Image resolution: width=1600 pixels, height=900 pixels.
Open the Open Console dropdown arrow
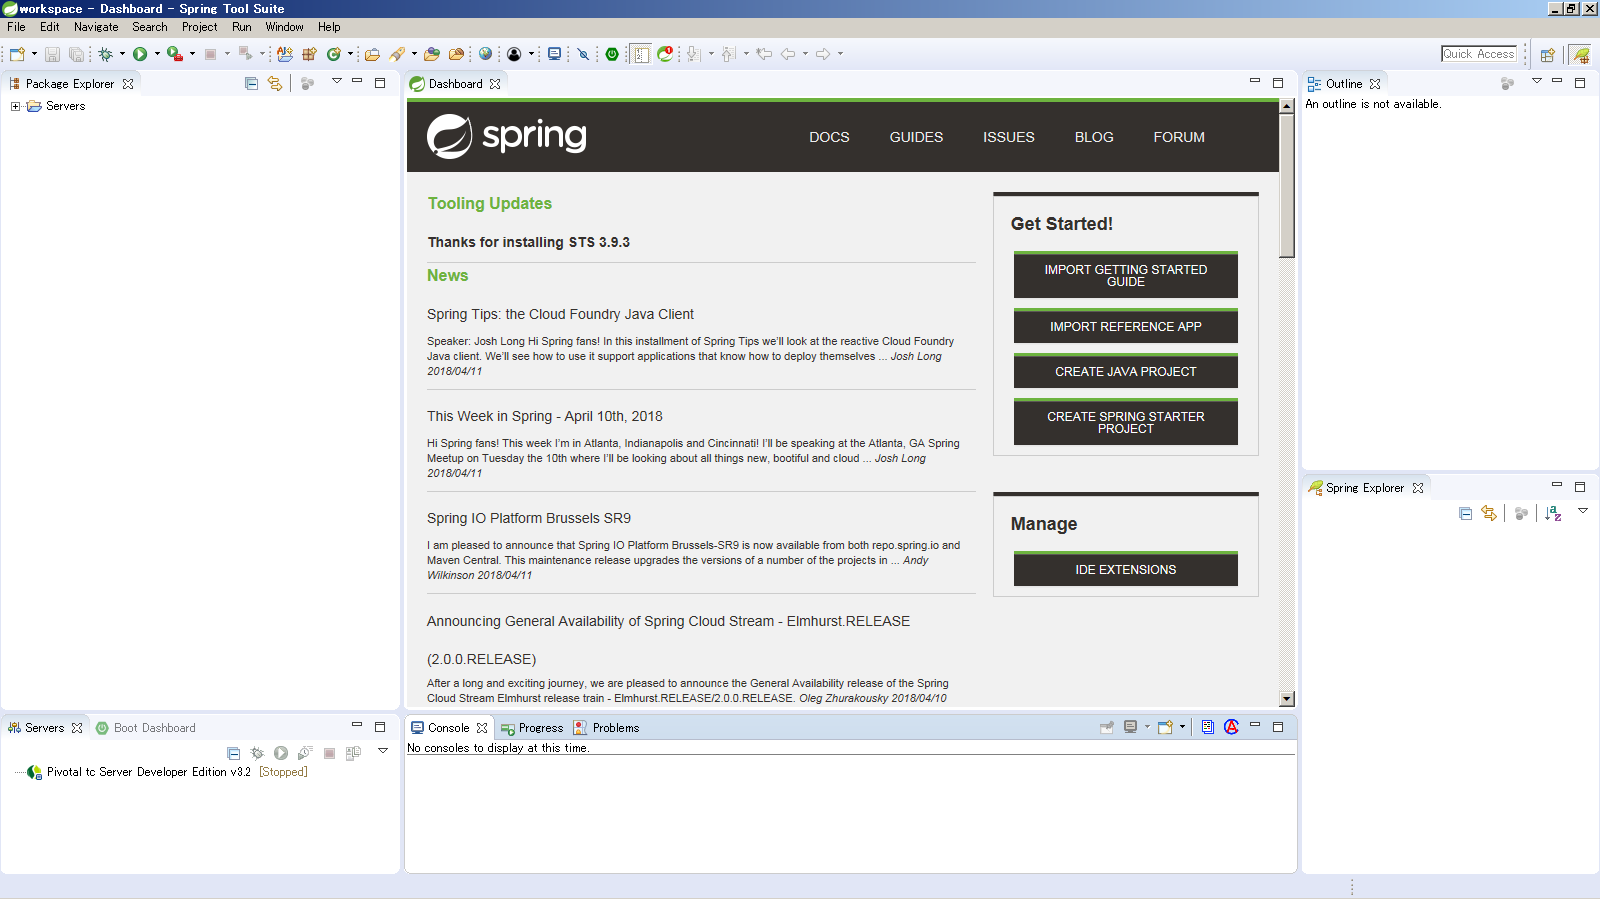(1182, 727)
